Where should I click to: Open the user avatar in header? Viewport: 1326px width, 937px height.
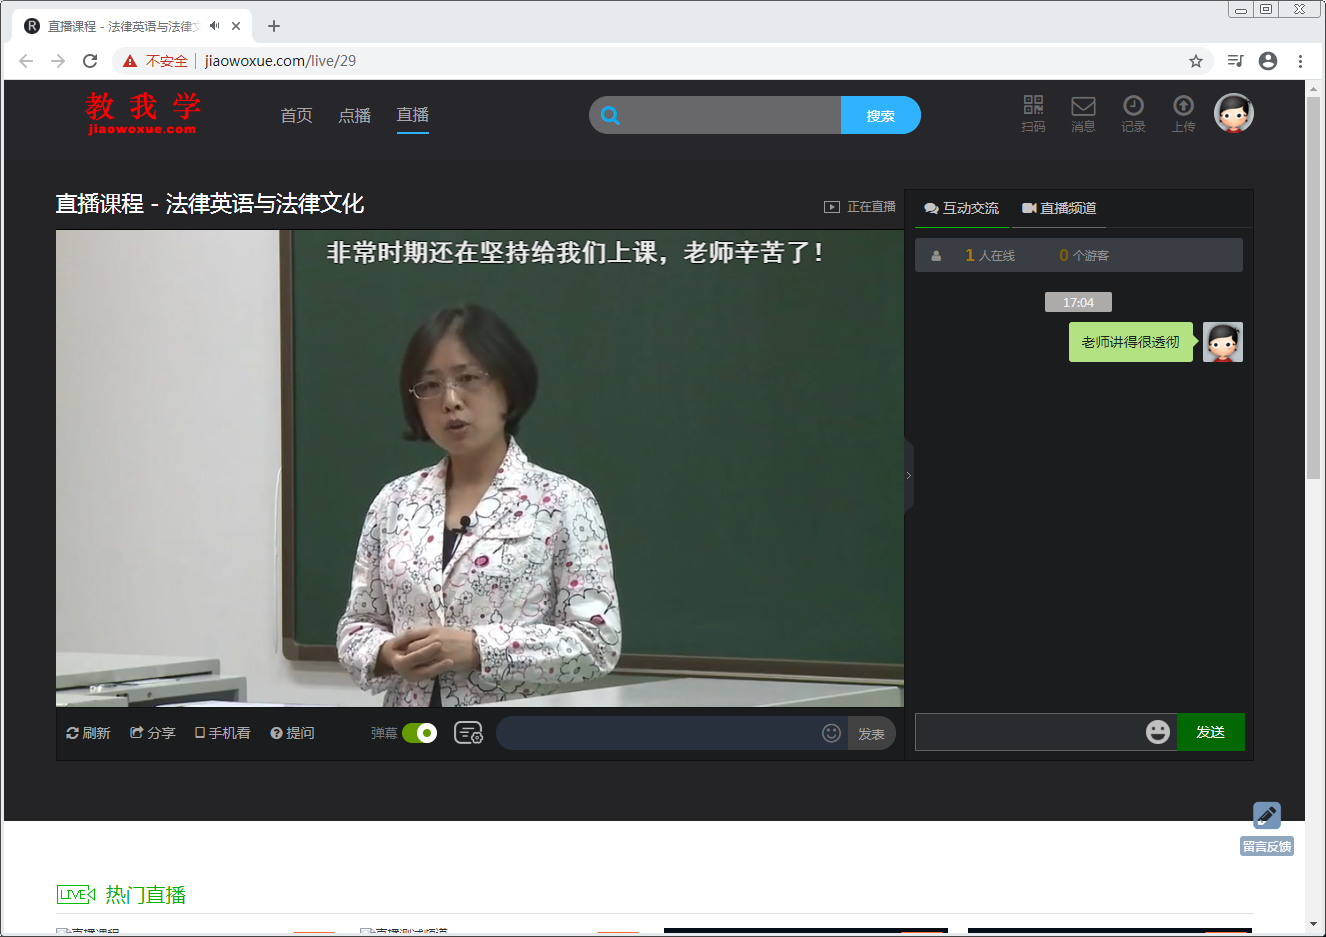pos(1234,113)
